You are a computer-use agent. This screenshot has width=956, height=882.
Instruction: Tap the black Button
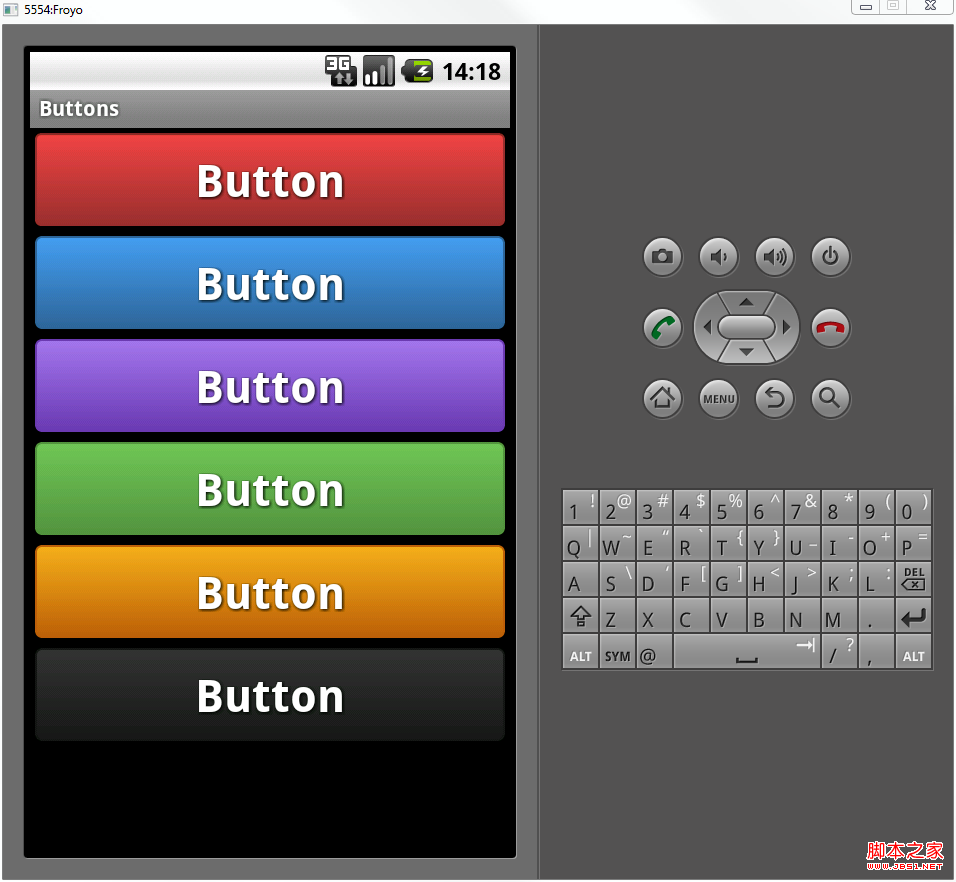(270, 695)
